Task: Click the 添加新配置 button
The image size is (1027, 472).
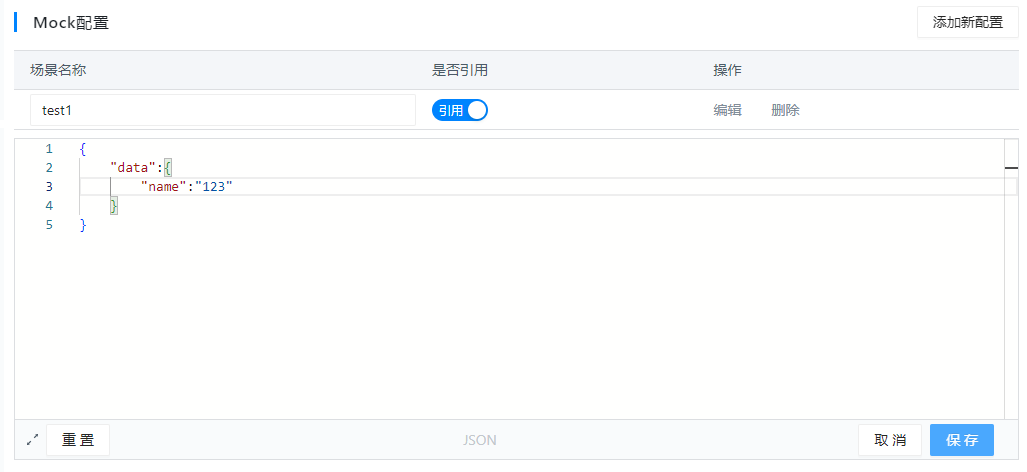Action: point(967,22)
